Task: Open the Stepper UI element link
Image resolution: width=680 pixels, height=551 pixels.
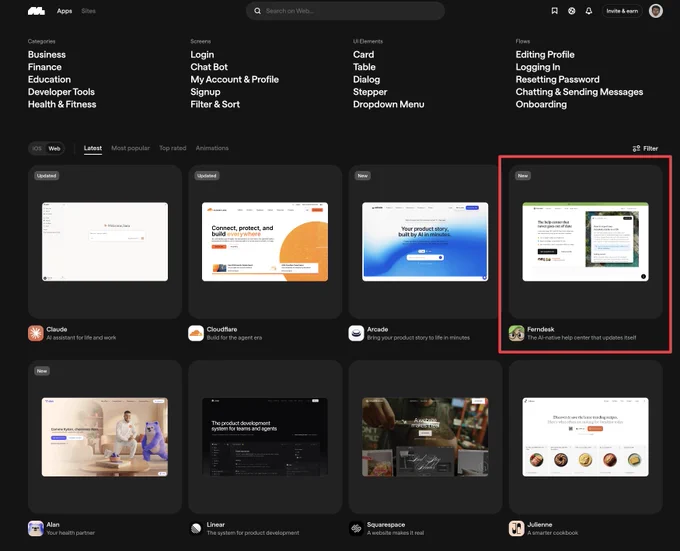Action: [370, 92]
